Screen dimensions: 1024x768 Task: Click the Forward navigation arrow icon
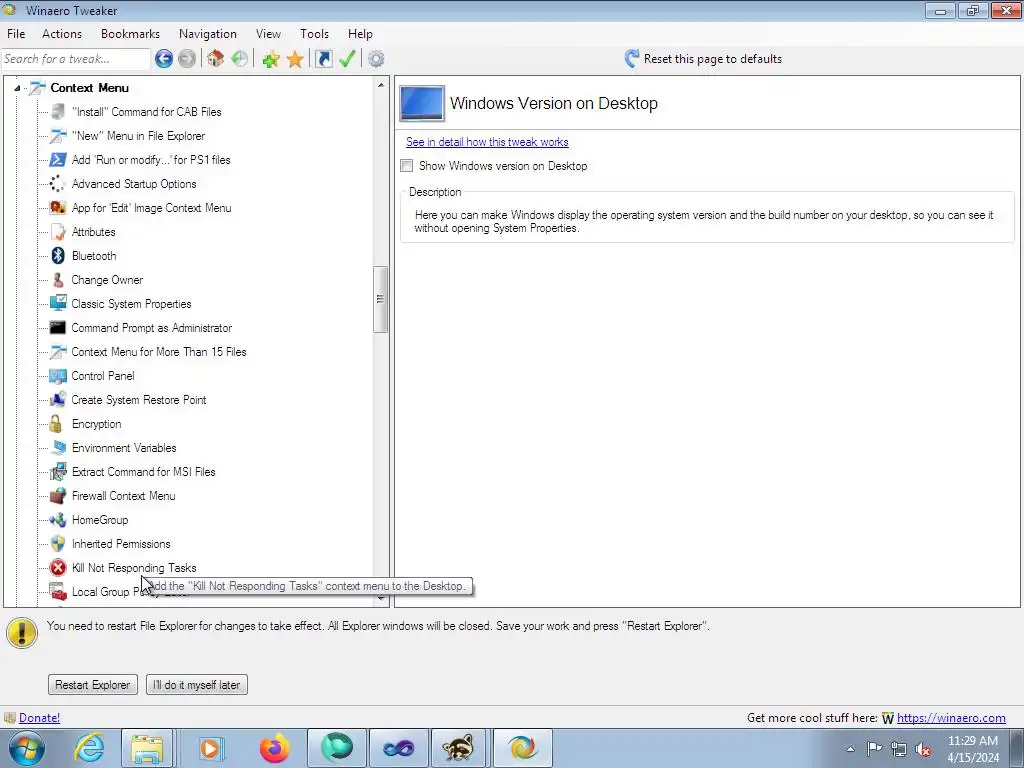pyautogui.click(x=187, y=59)
